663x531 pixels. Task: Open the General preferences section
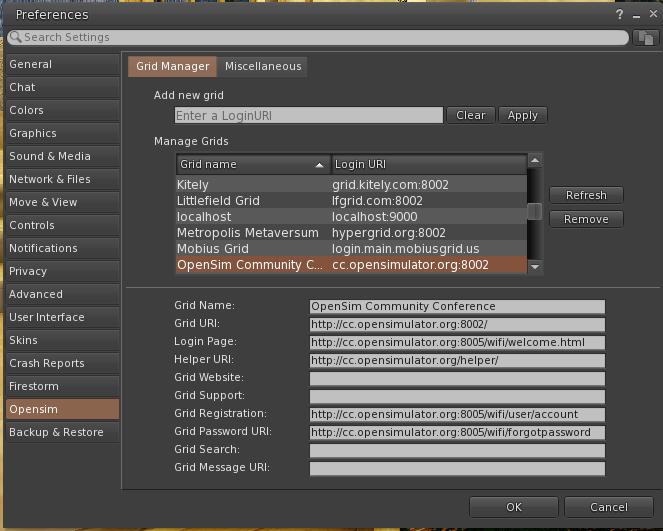pos(63,64)
